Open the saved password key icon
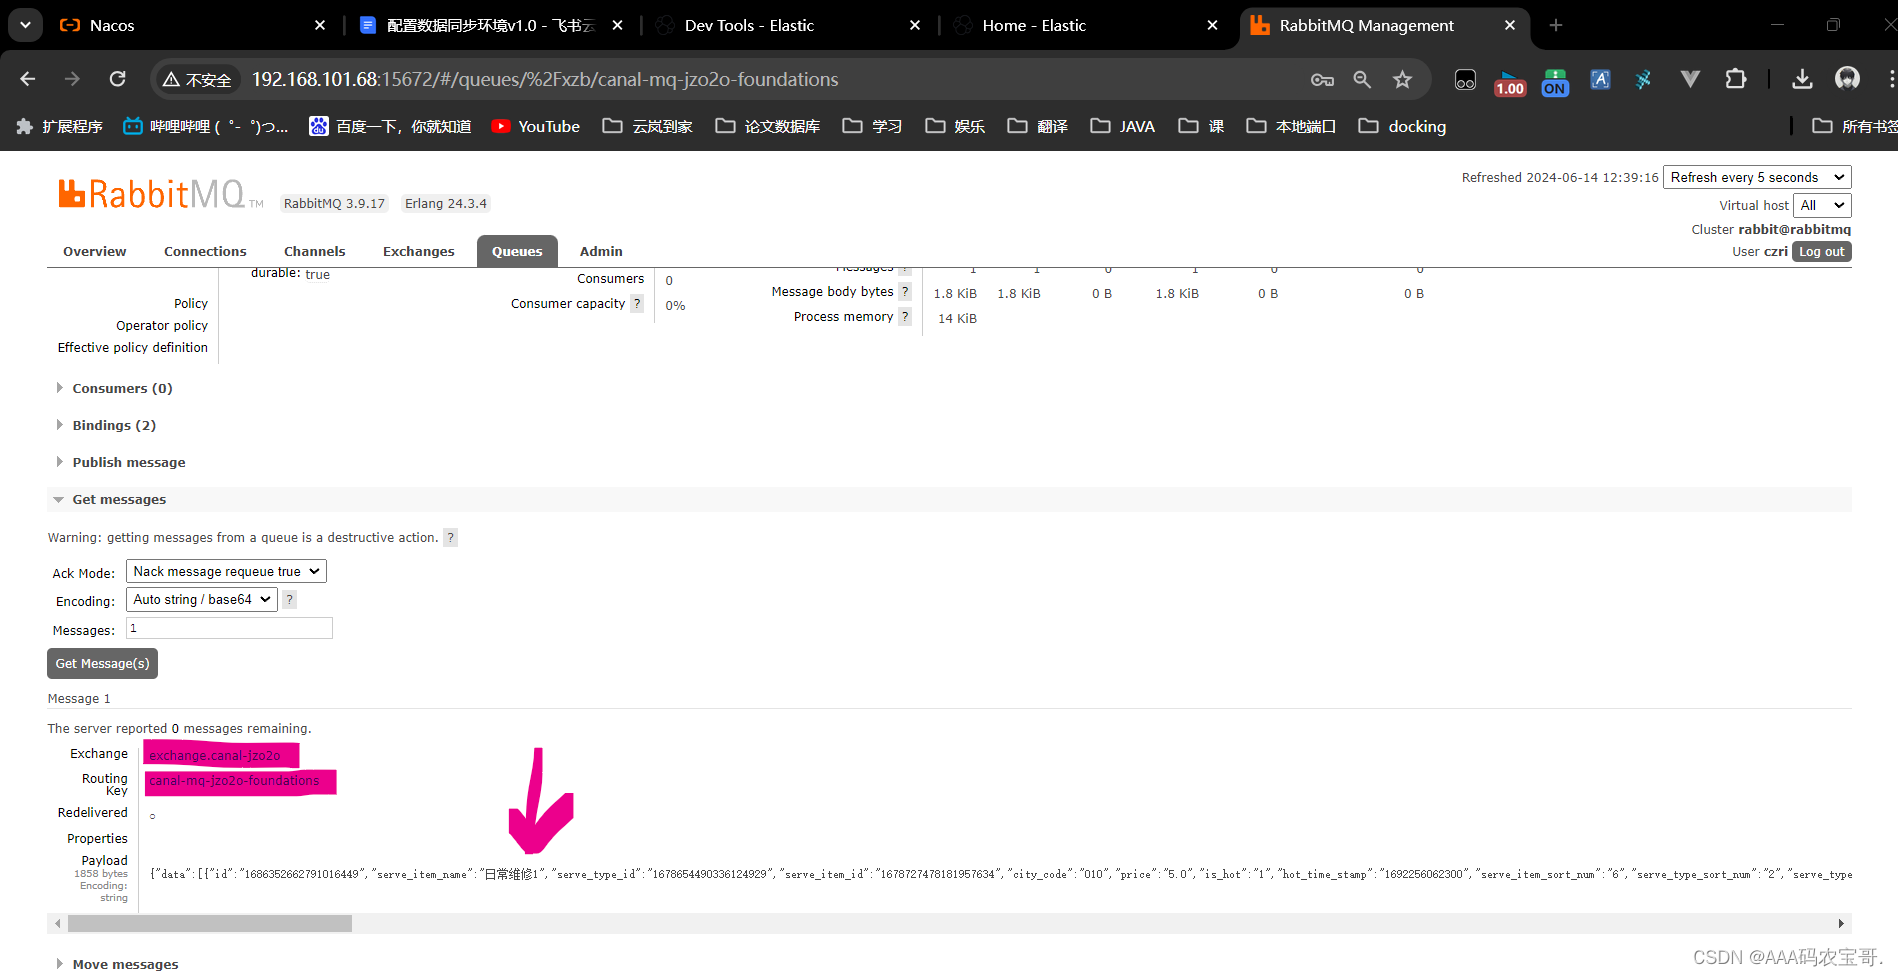The image size is (1898, 976). point(1322,79)
